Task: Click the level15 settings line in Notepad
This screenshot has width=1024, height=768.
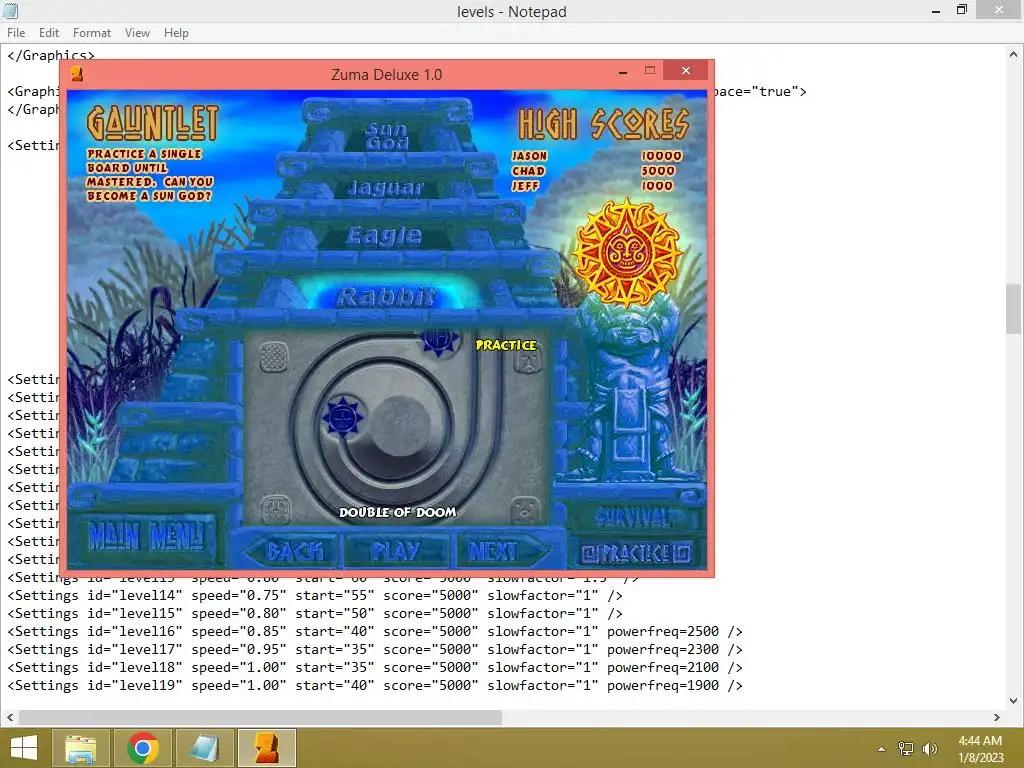Action: [315, 614]
